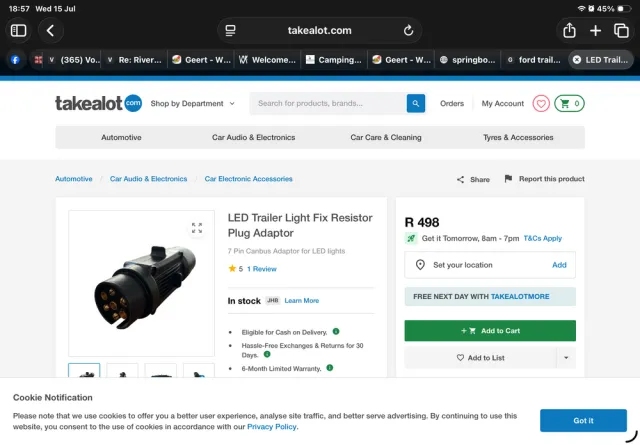Expand the Shop by Department dropdown
640x445 pixels.
(193, 104)
